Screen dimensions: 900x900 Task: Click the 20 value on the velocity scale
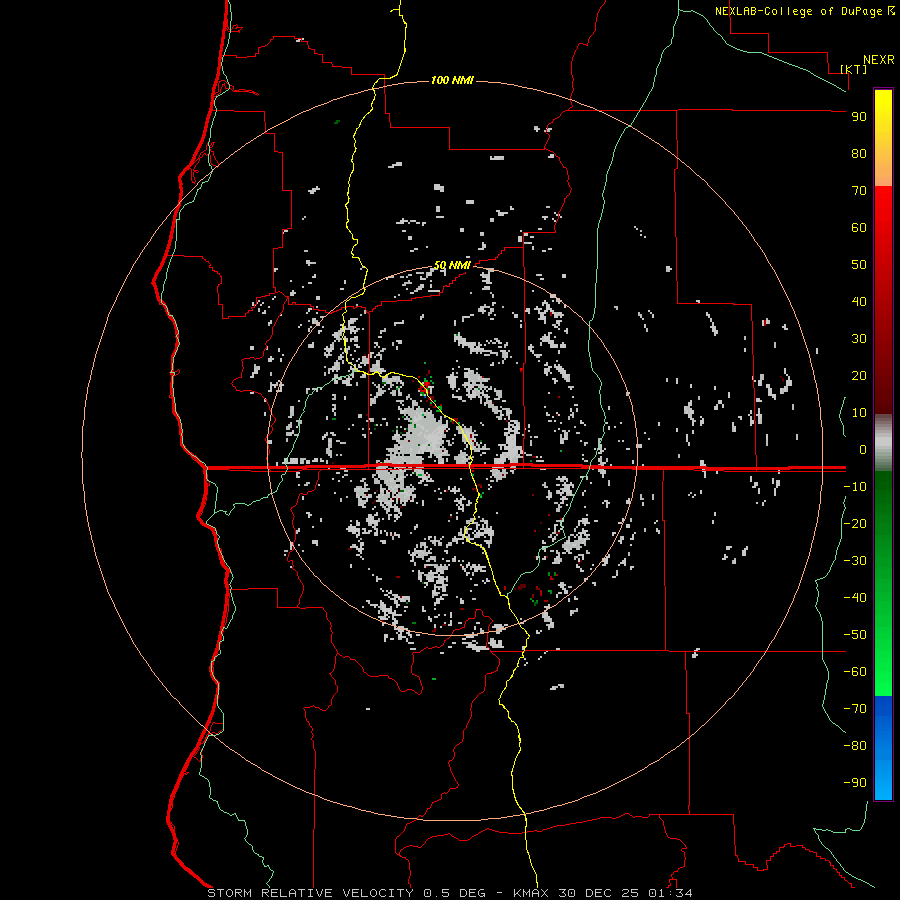(x=859, y=375)
